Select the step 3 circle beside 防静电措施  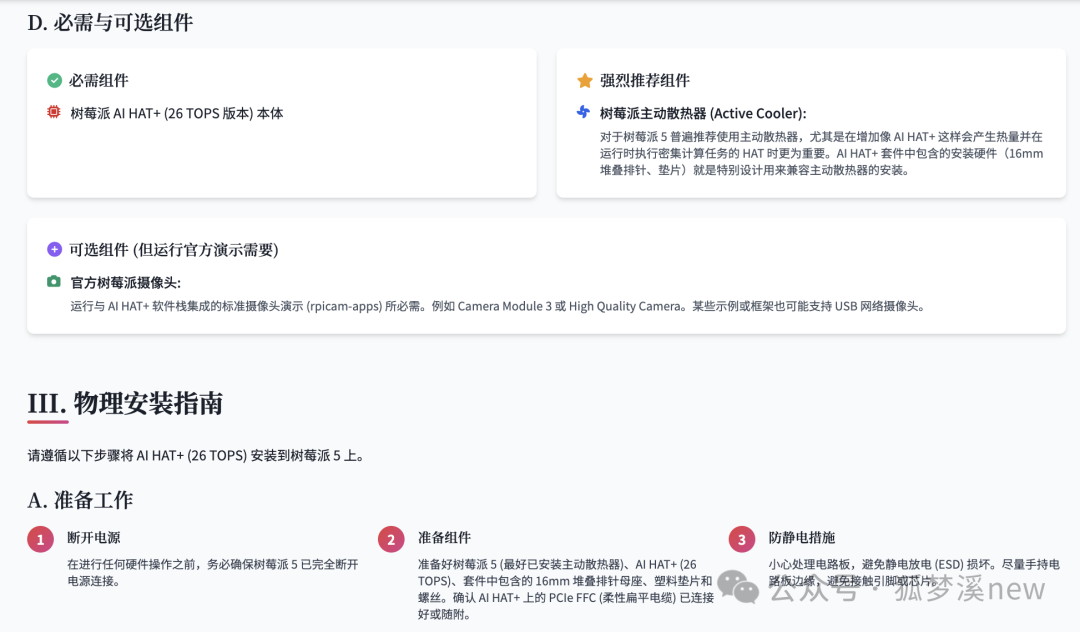coord(741,540)
